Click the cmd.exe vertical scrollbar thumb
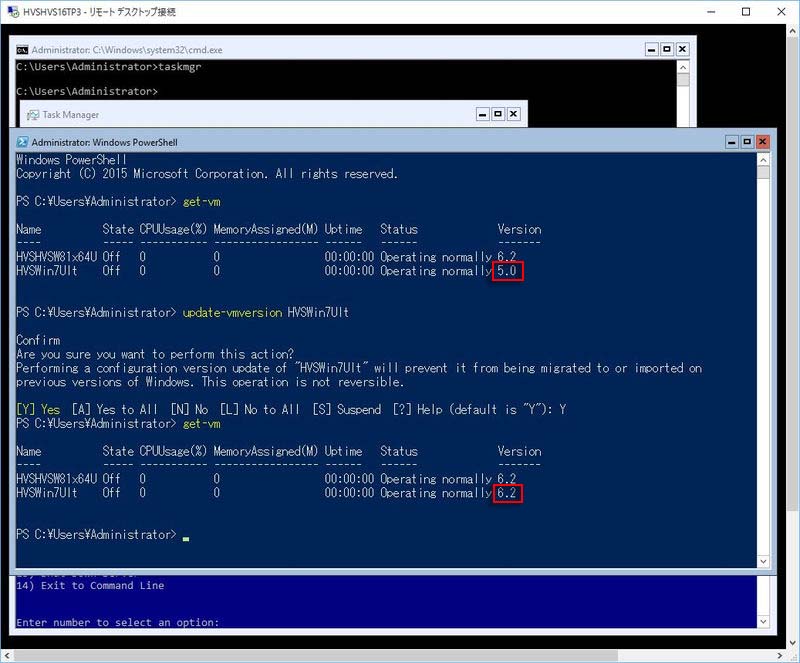 click(683, 80)
